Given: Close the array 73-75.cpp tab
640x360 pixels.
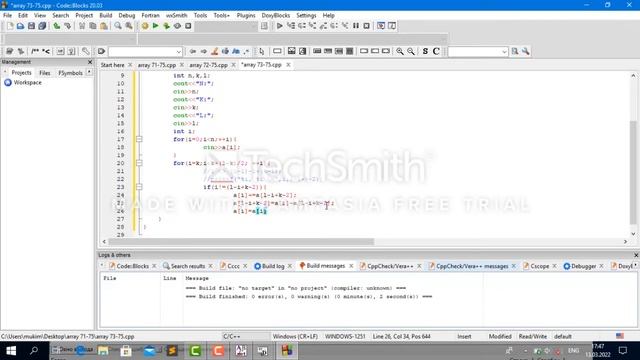Looking at the screenshot, I should point(288,65).
